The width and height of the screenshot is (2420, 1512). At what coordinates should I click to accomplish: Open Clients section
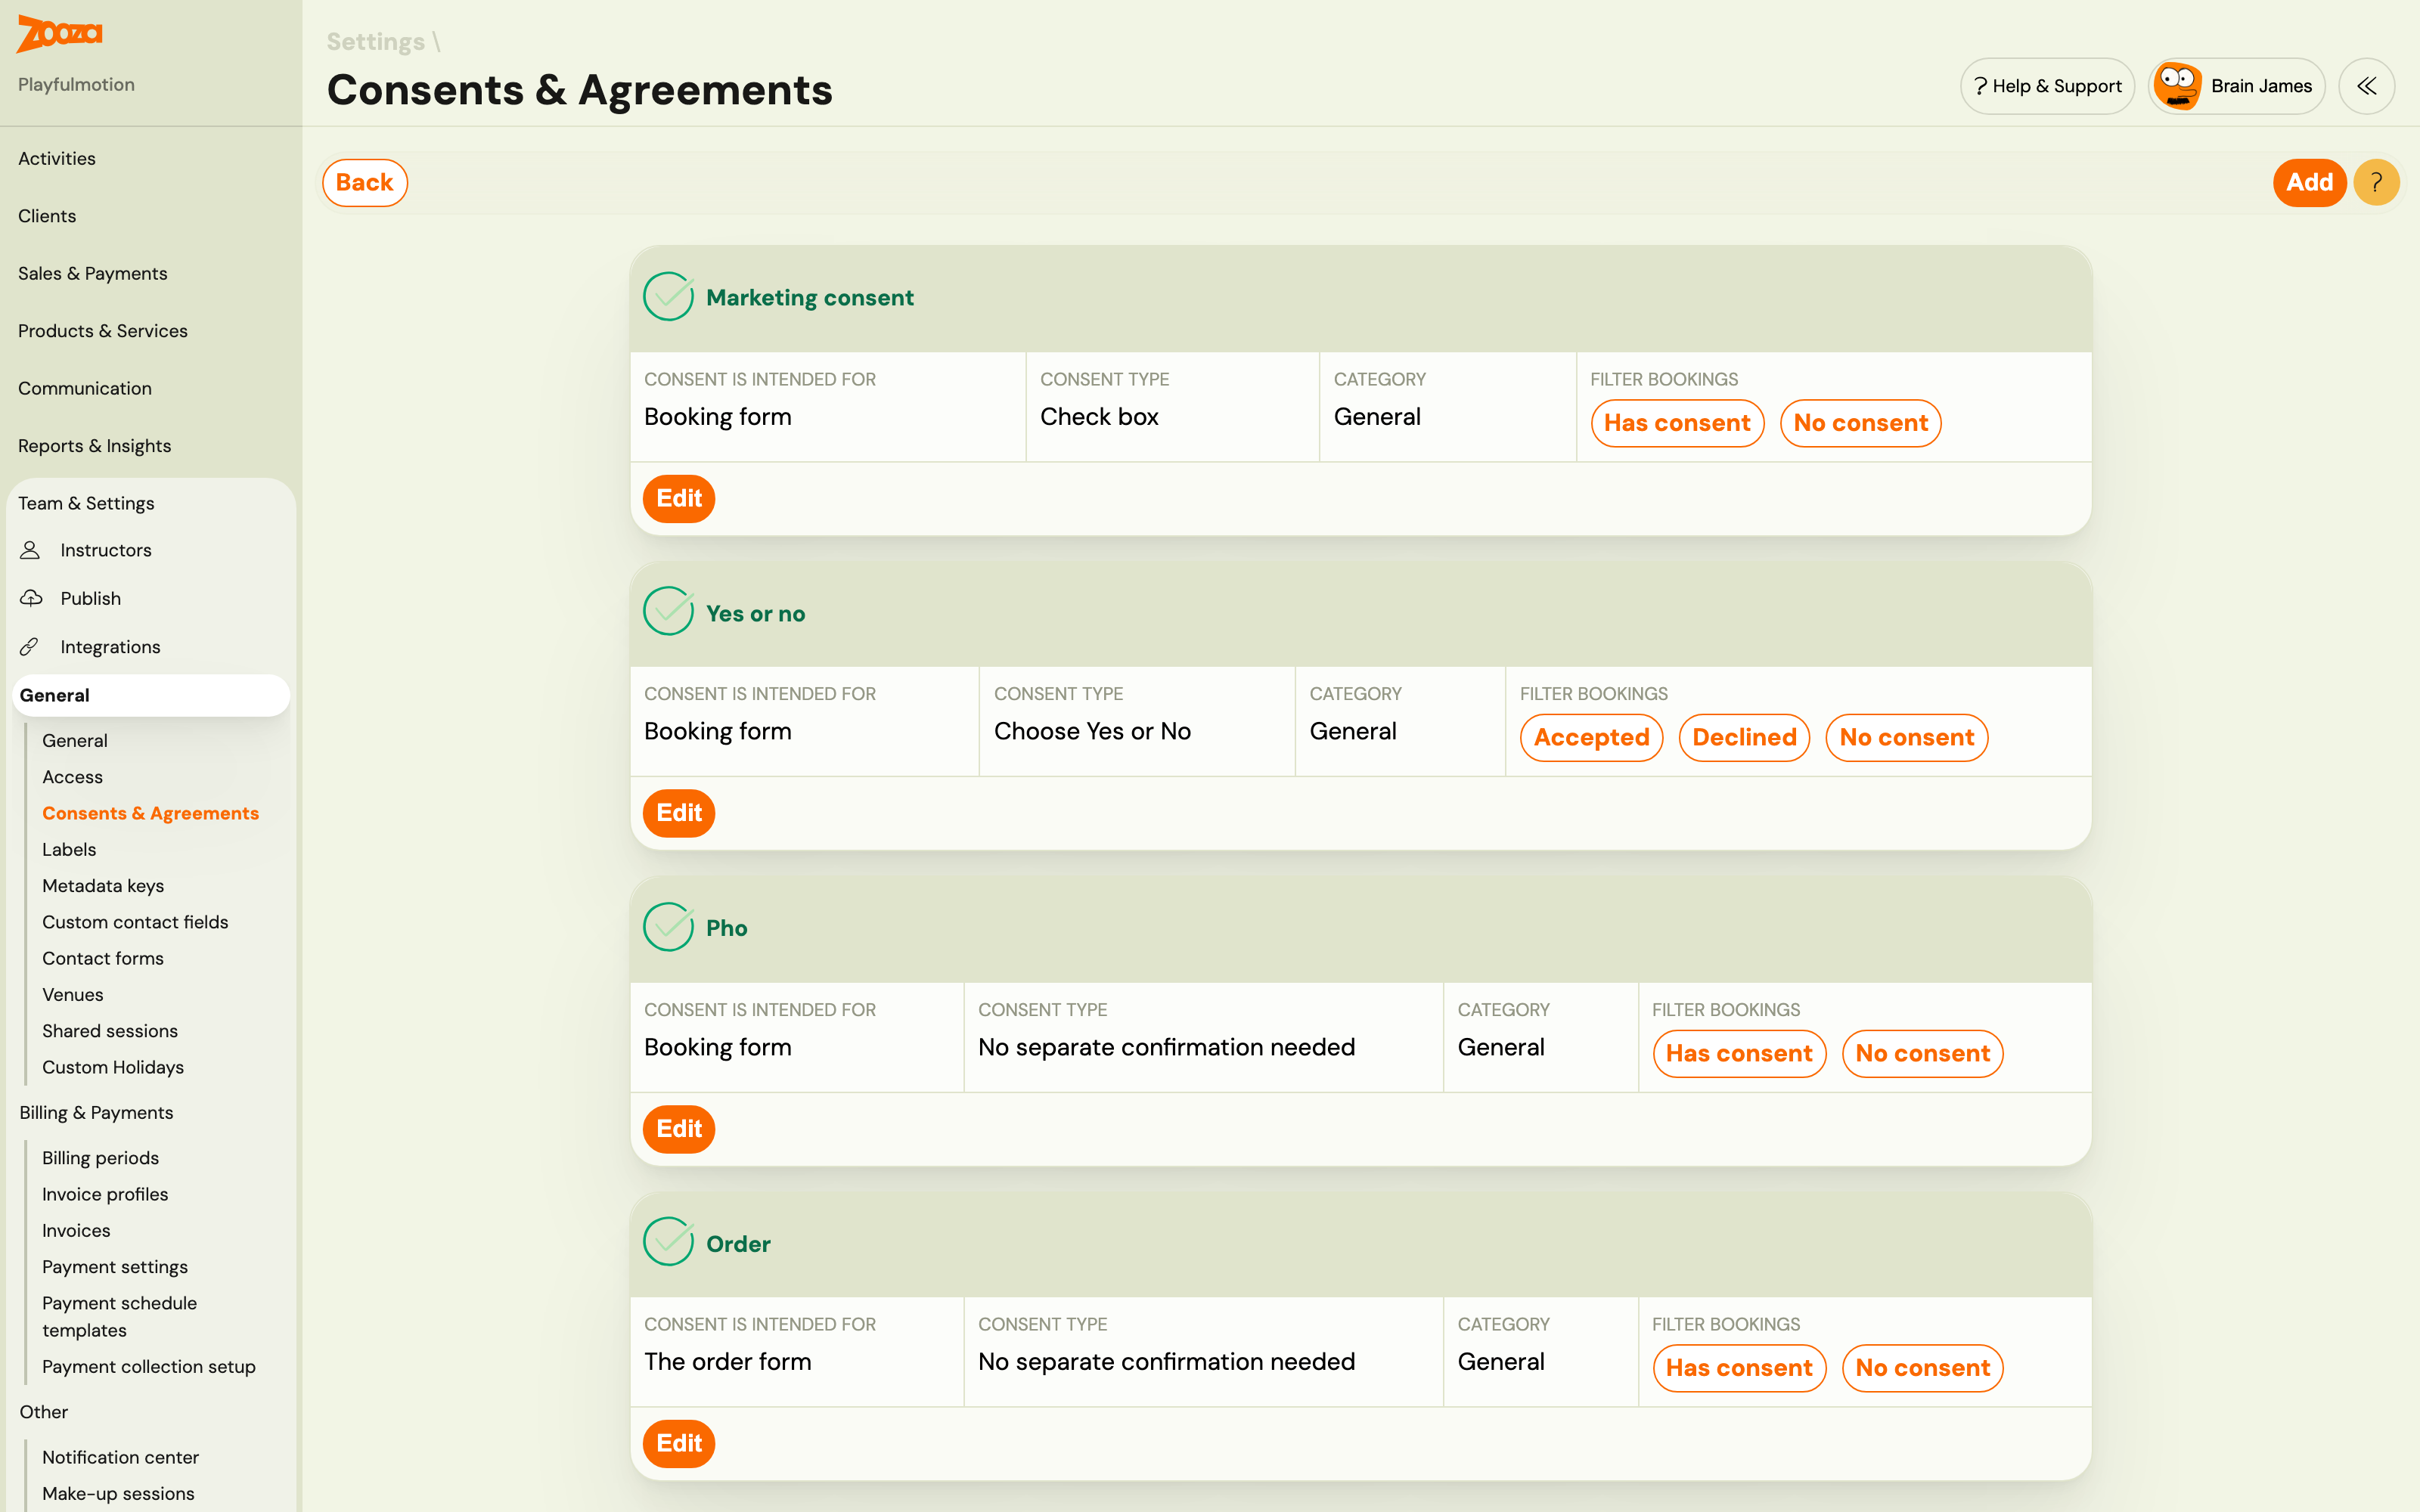(x=47, y=216)
